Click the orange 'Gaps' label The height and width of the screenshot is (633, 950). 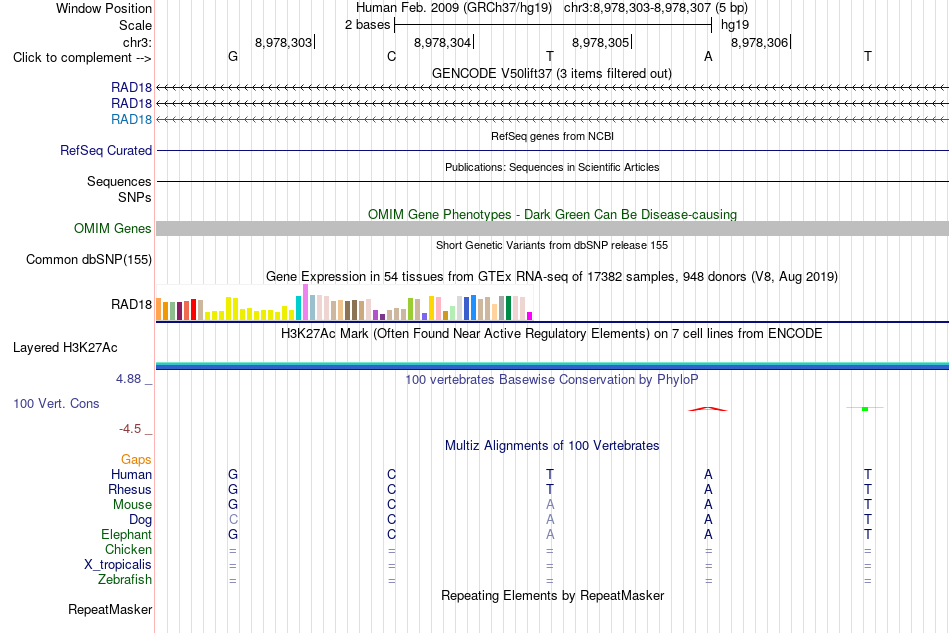coord(136,459)
